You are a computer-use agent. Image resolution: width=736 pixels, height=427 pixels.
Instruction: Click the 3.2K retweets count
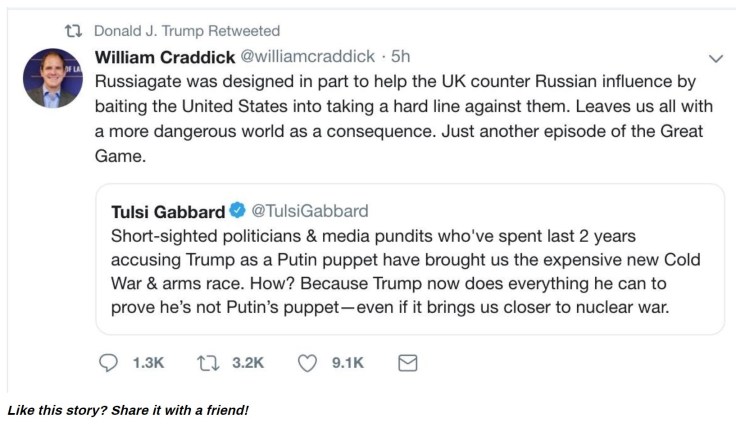click(x=248, y=364)
